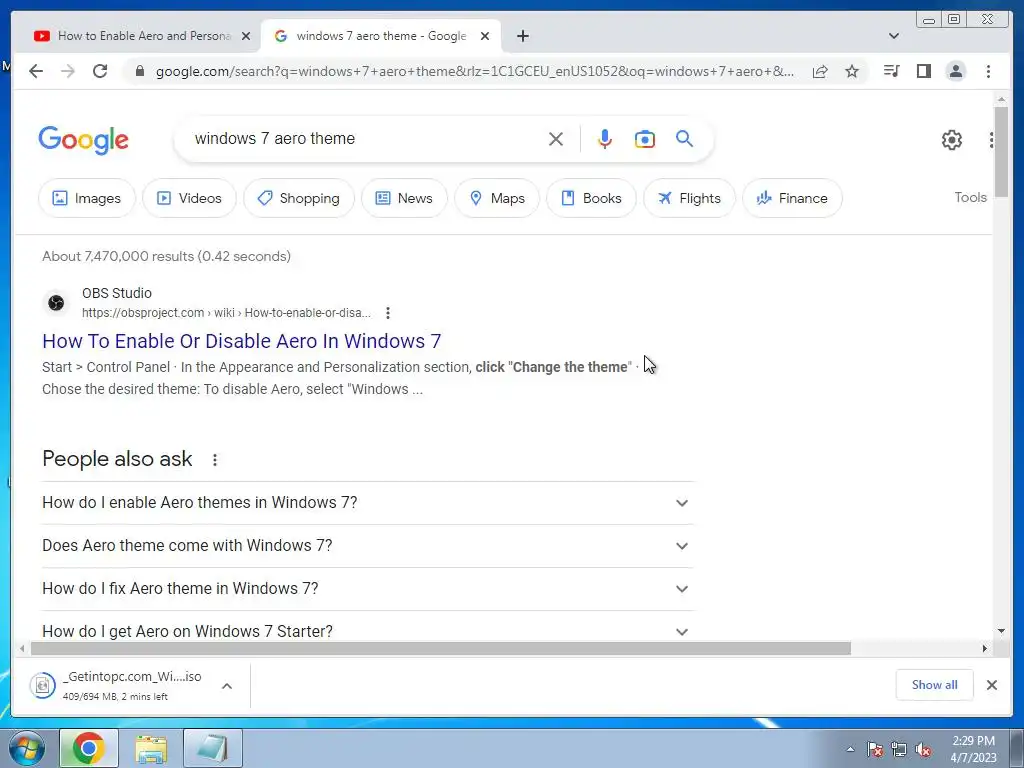Show hidden tray icons arrow
The image size is (1024, 768).
point(850,749)
